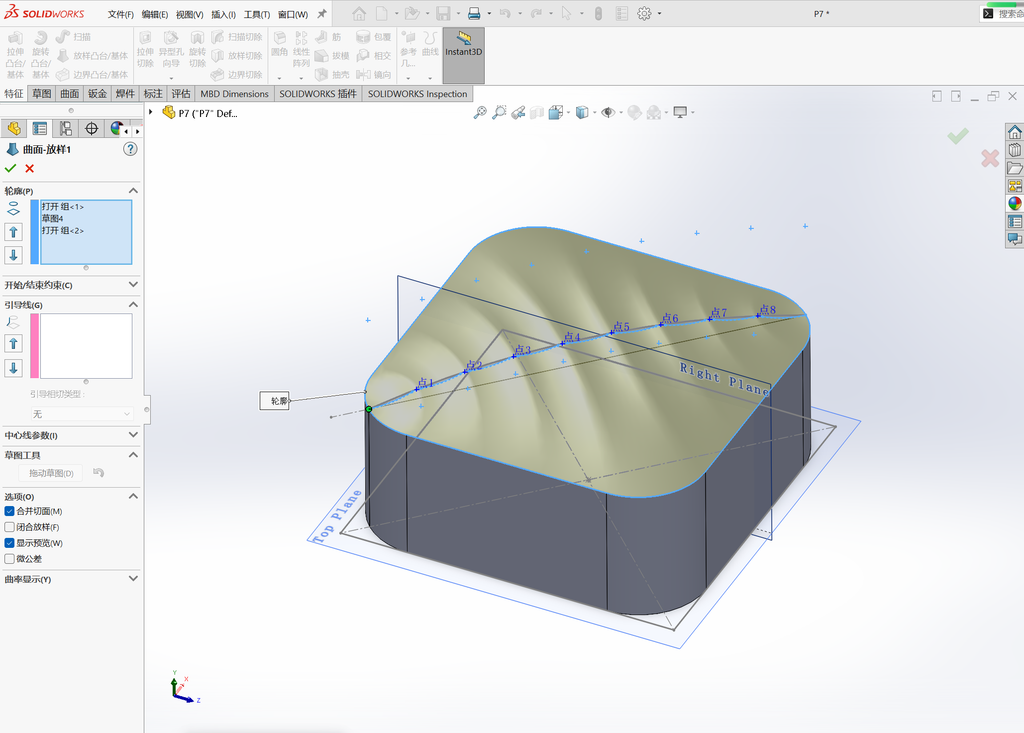Open the Appearances color ball in task pane

pyautogui.click(x=1014, y=203)
